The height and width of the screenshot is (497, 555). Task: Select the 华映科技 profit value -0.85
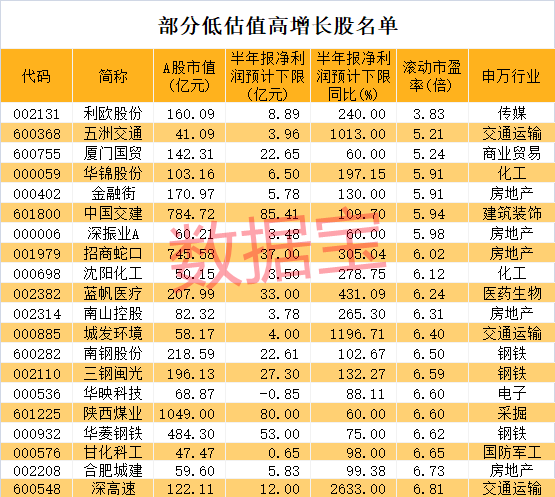click(x=279, y=394)
